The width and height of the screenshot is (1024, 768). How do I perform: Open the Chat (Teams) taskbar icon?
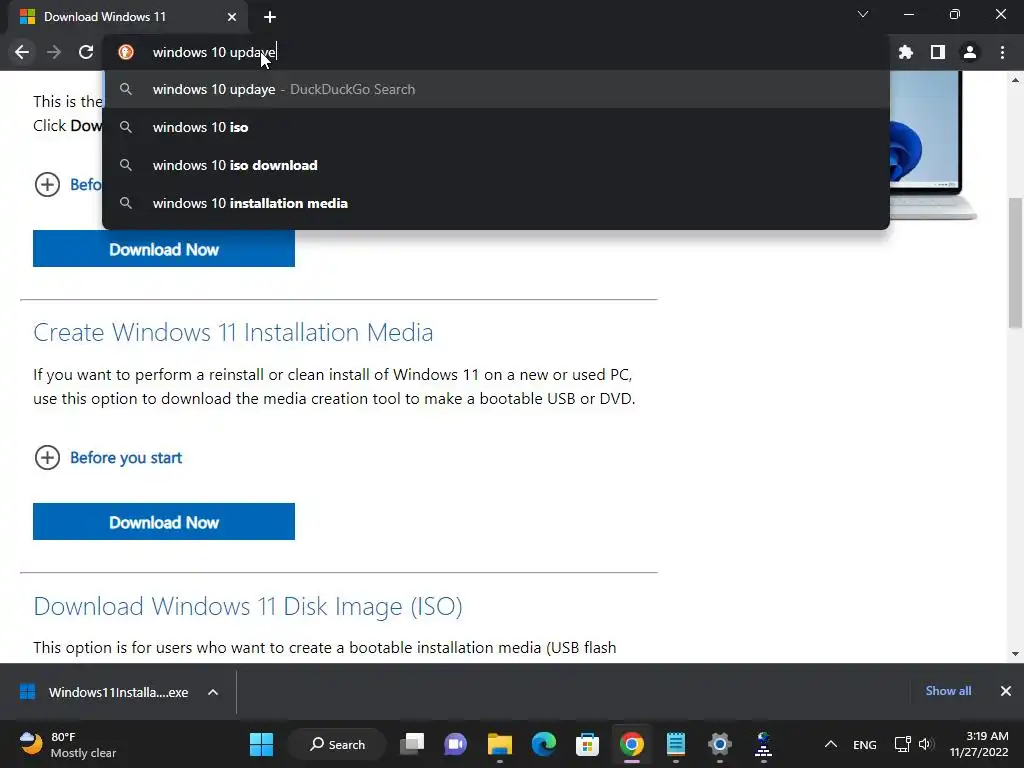tap(456, 744)
